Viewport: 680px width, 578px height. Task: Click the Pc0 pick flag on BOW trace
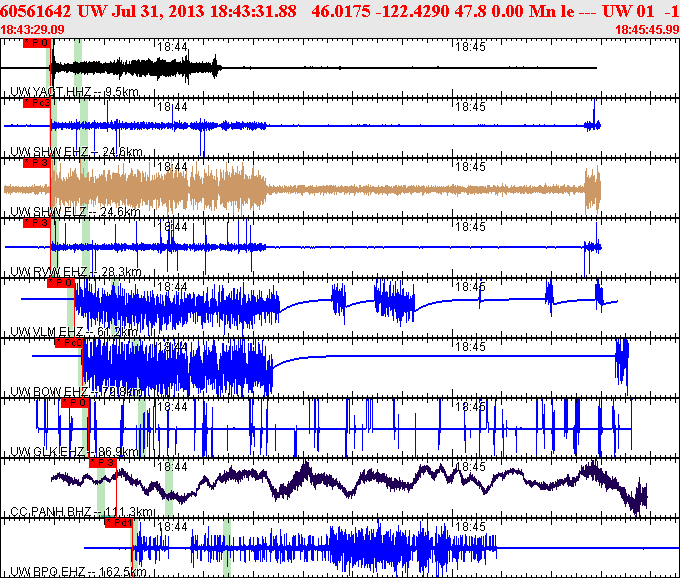pos(67,342)
